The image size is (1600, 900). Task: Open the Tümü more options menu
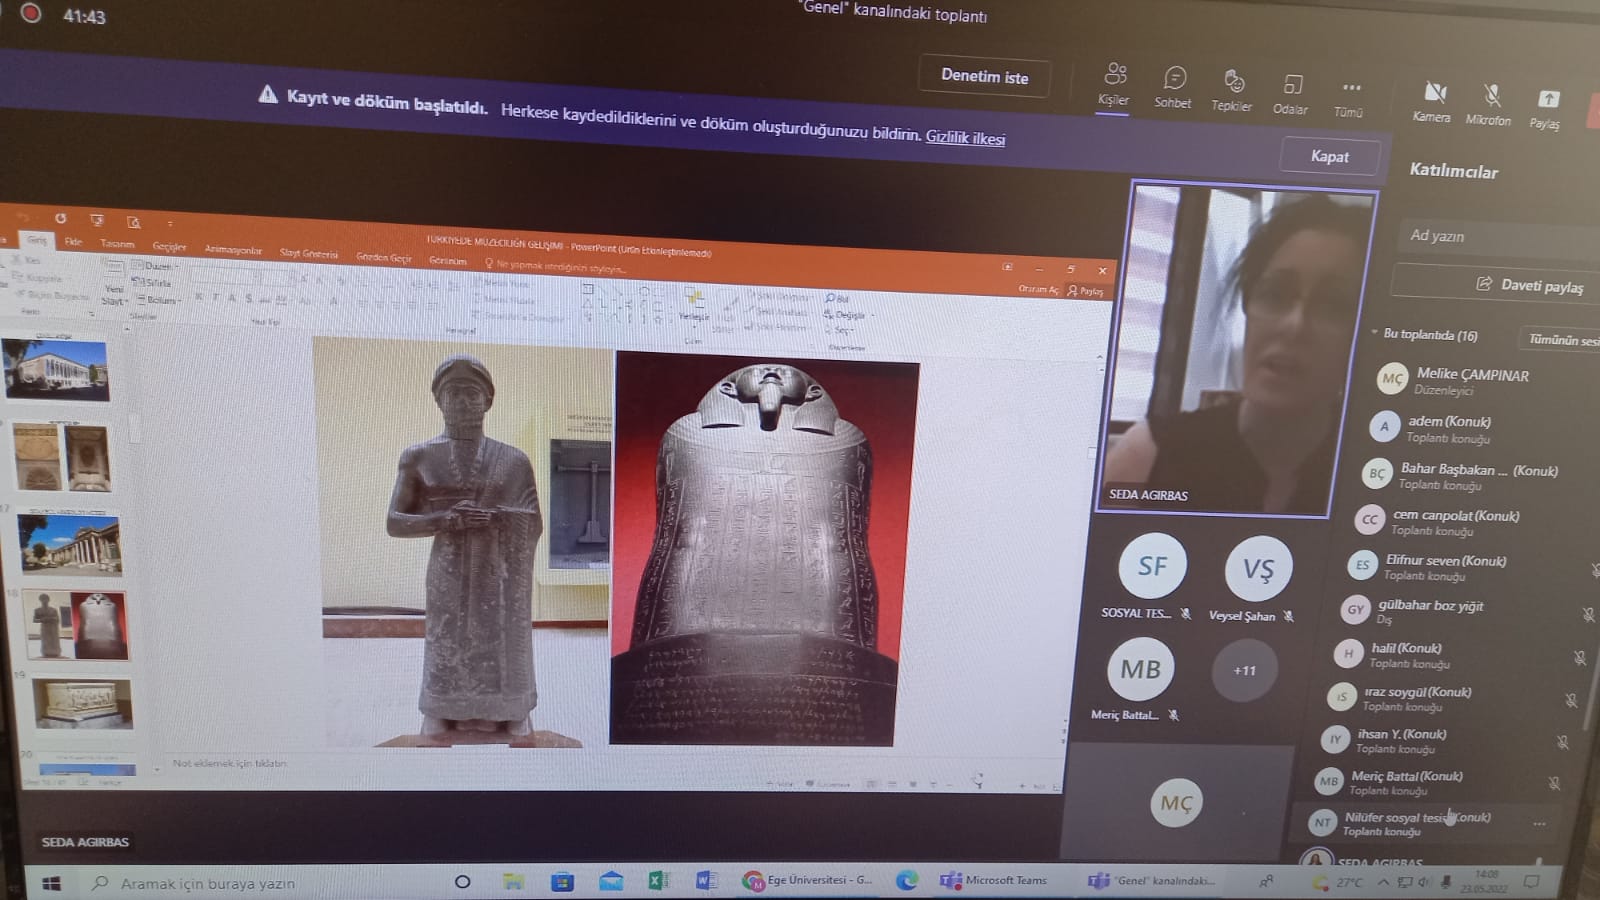(x=1350, y=98)
